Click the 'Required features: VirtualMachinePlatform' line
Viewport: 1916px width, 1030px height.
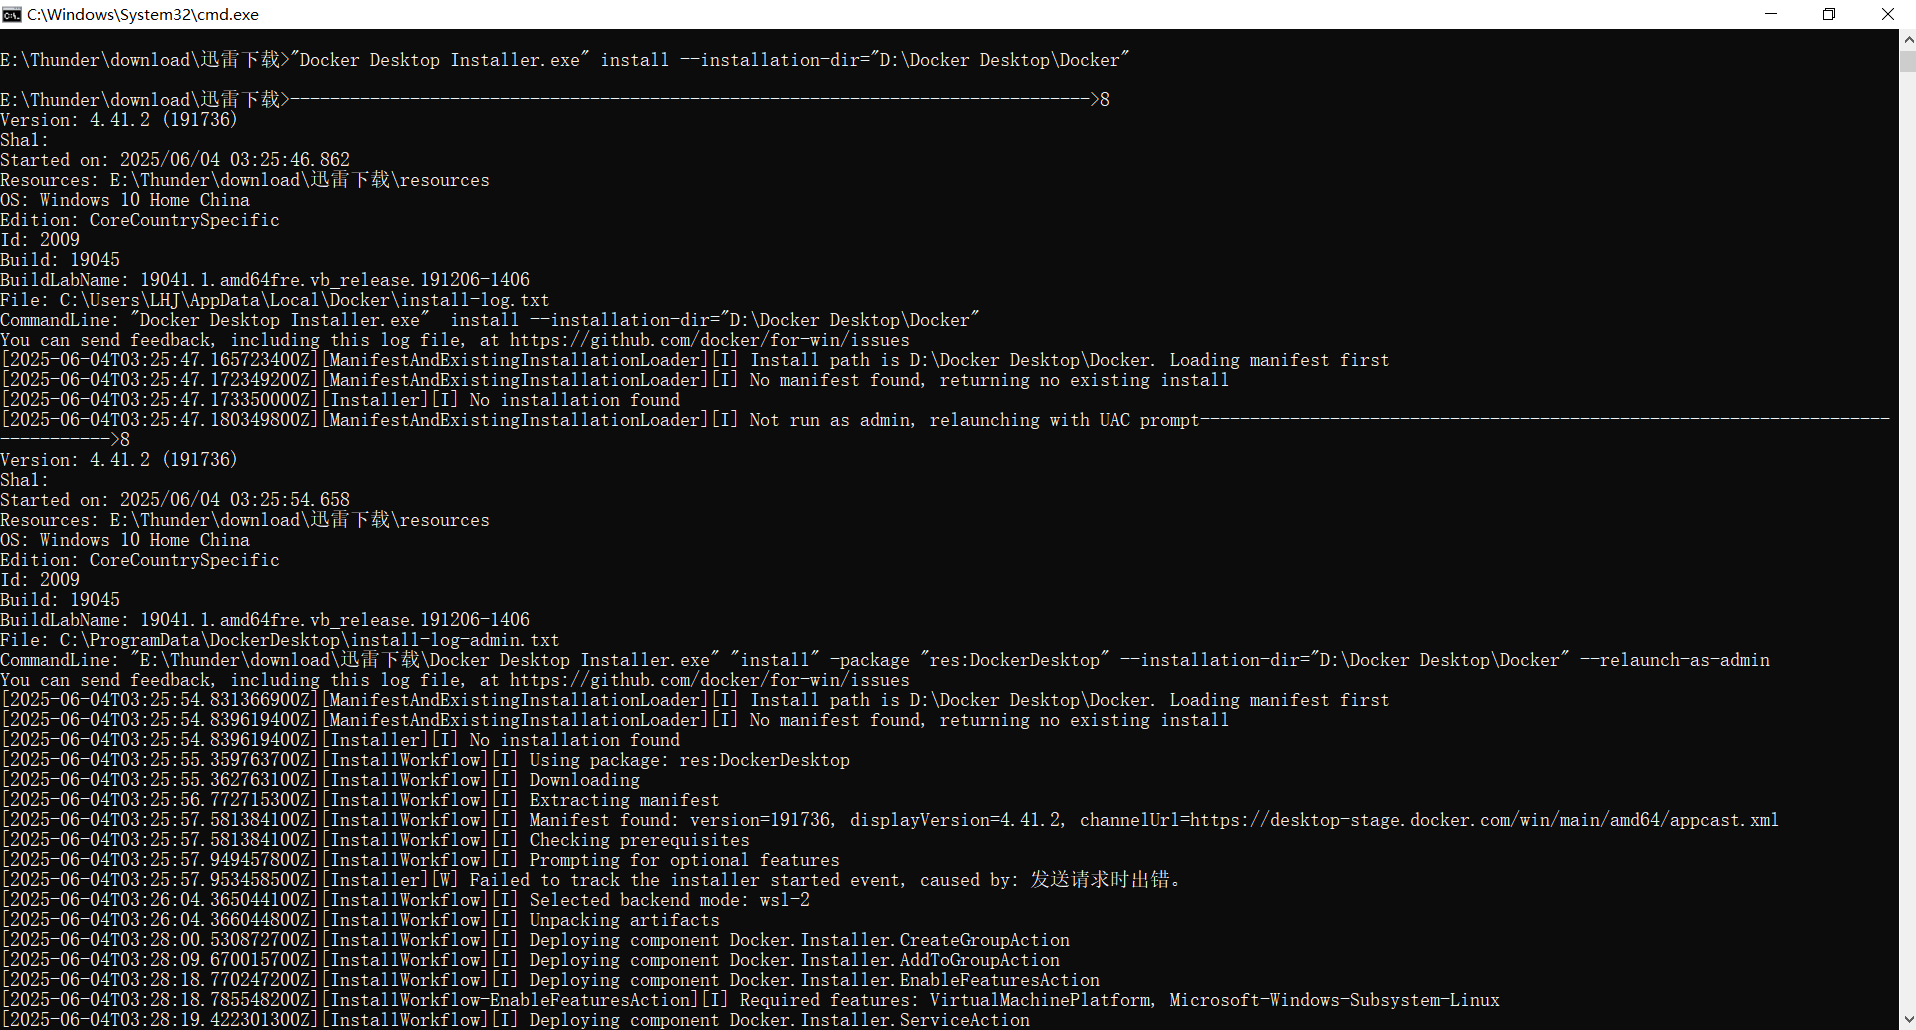[x=750, y=1000]
